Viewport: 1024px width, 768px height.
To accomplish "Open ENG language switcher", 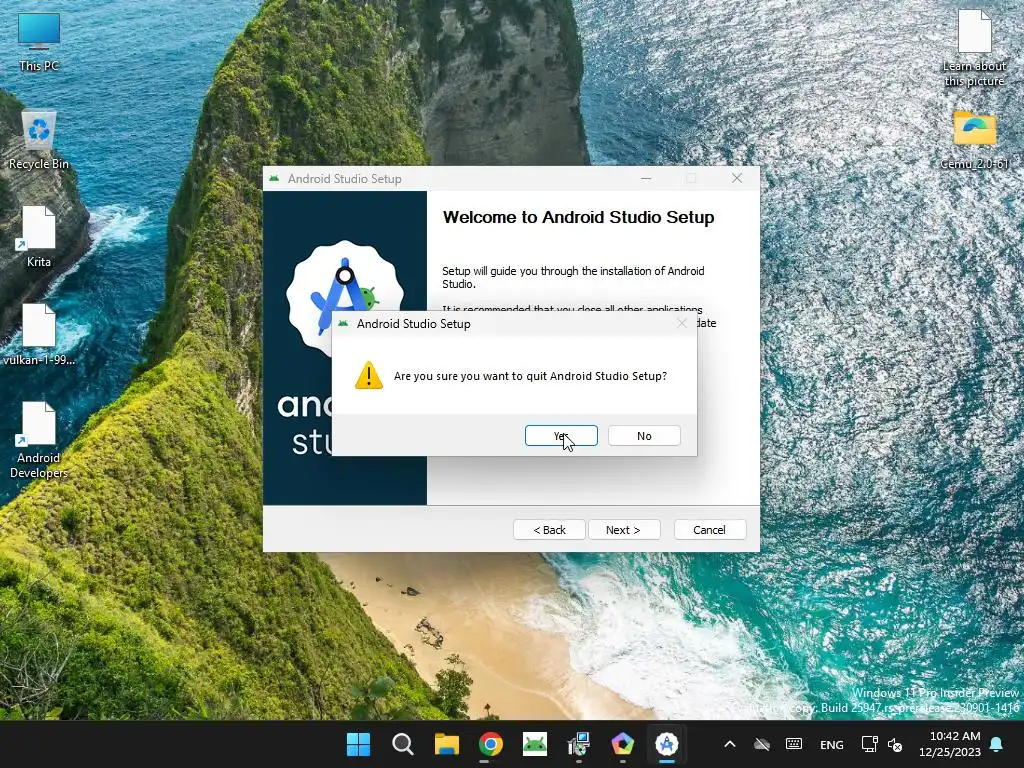I will 831,744.
